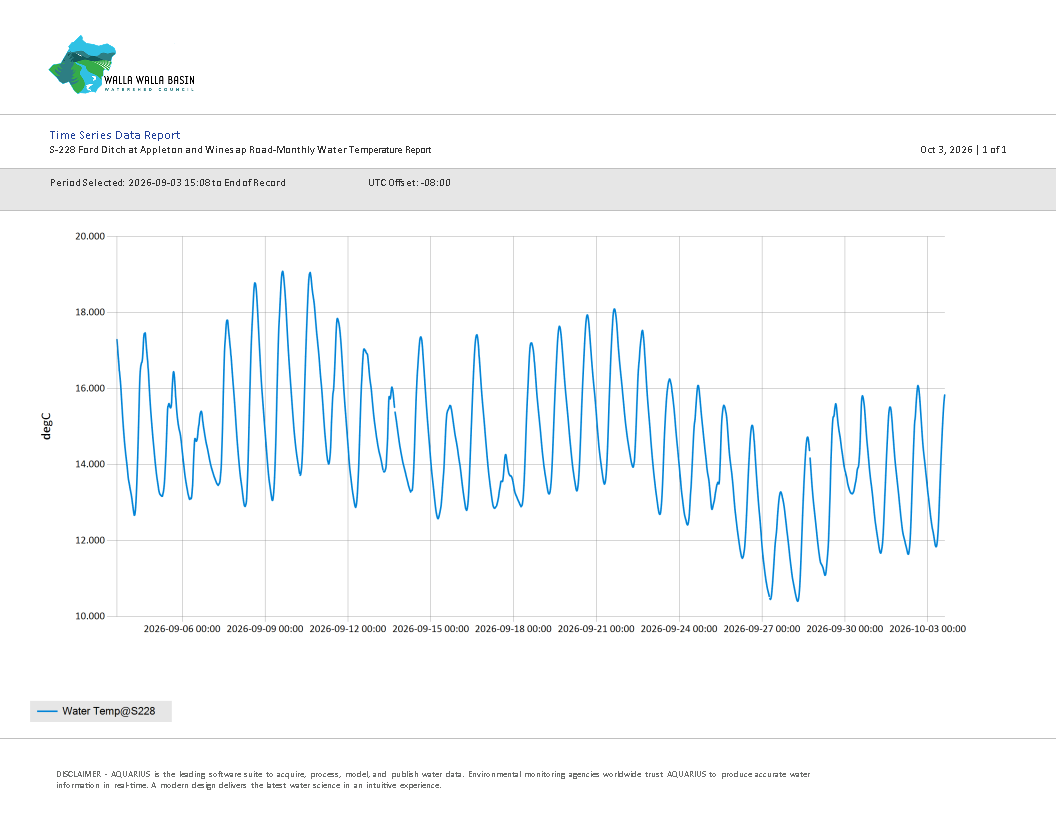Click the 2026-09-30 00:00 x-axis label

pyautogui.click(x=845, y=629)
